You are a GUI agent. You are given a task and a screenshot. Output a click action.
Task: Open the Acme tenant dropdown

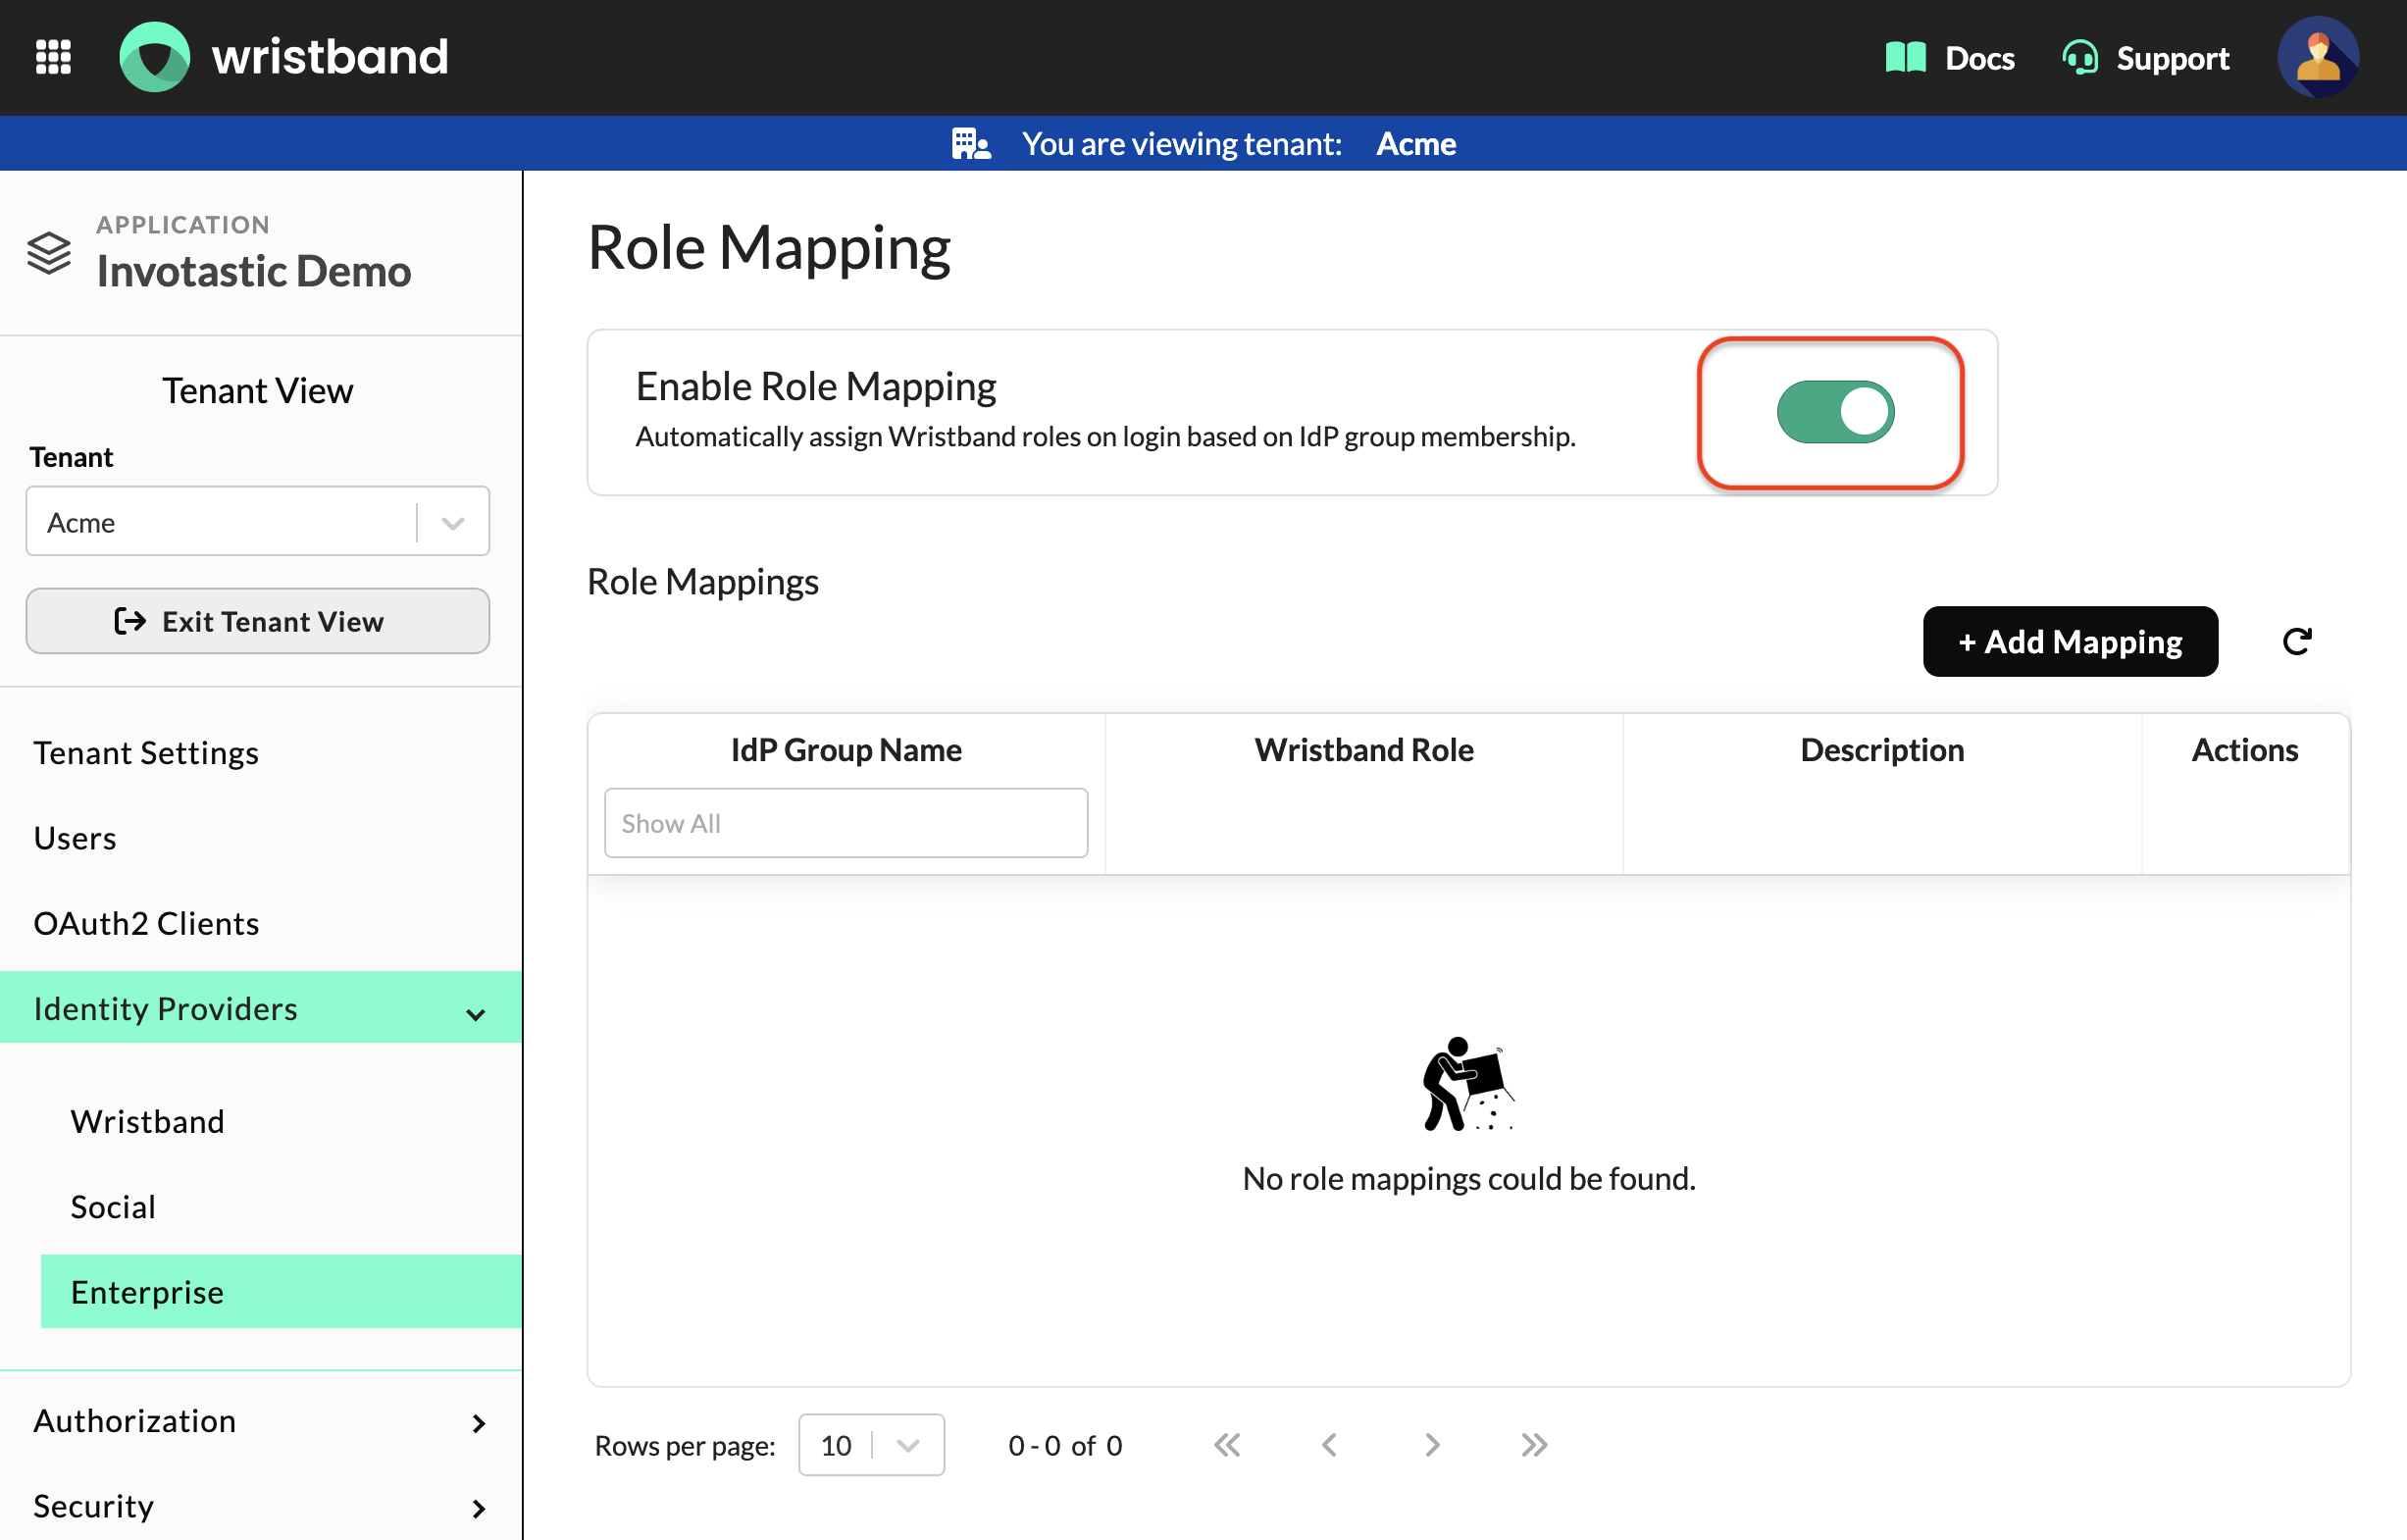point(258,521)
